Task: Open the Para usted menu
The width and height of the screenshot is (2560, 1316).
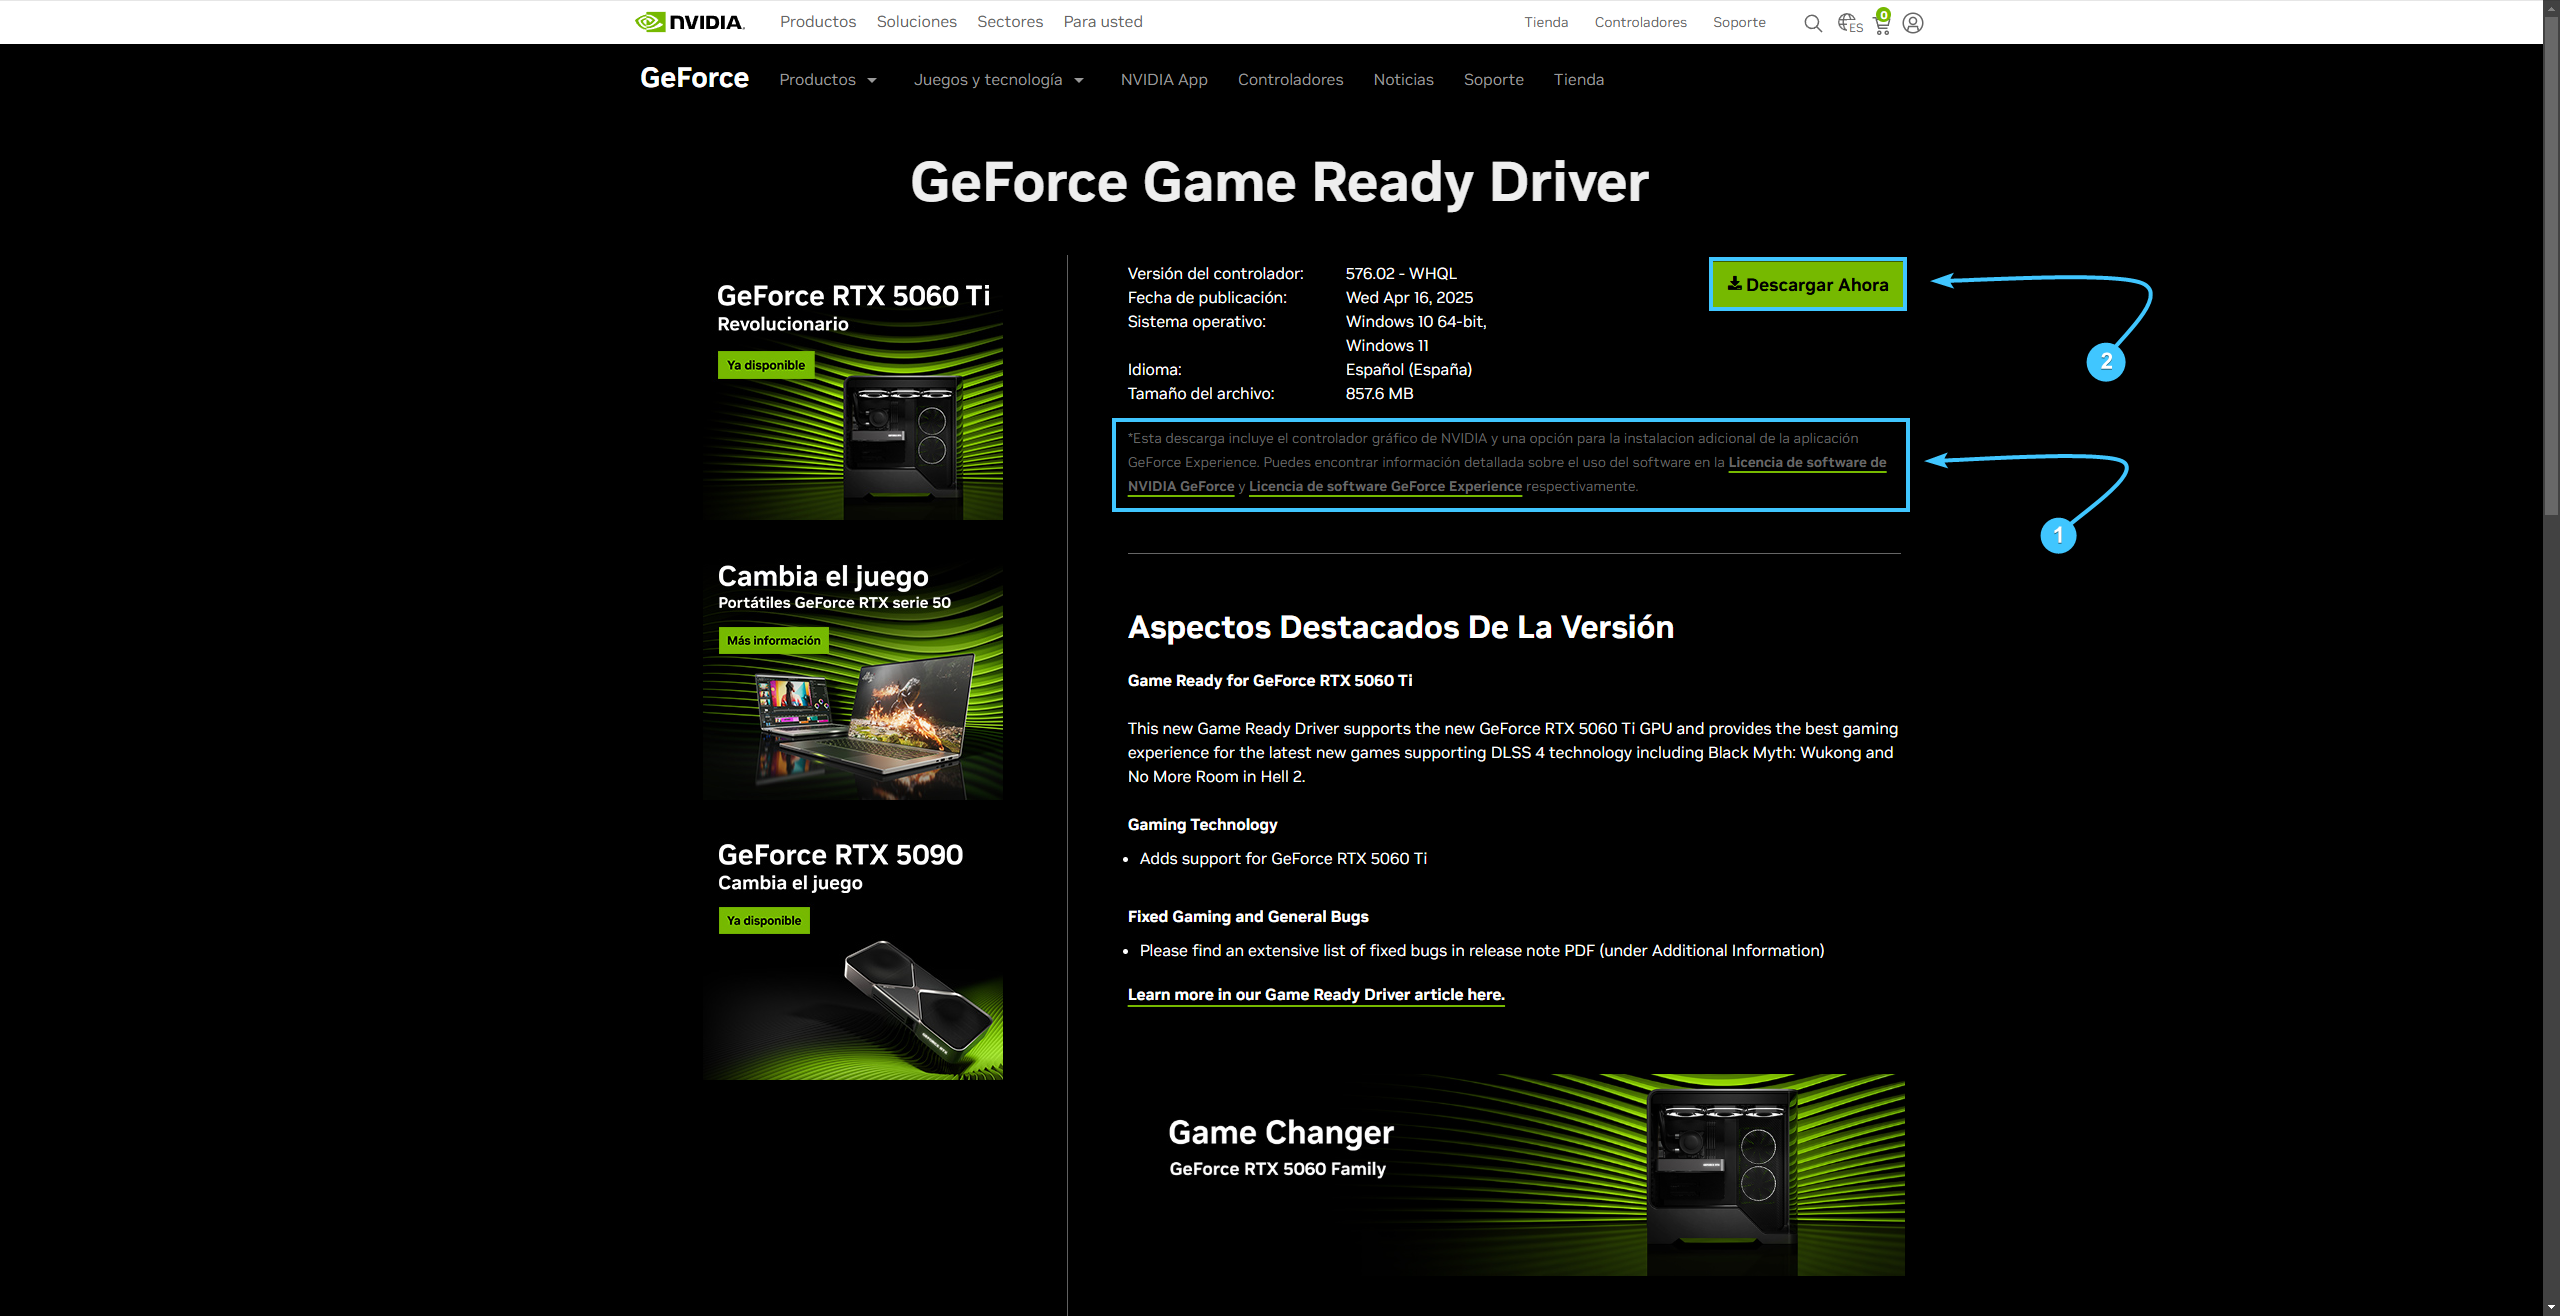Action: tap(1103, 22)
